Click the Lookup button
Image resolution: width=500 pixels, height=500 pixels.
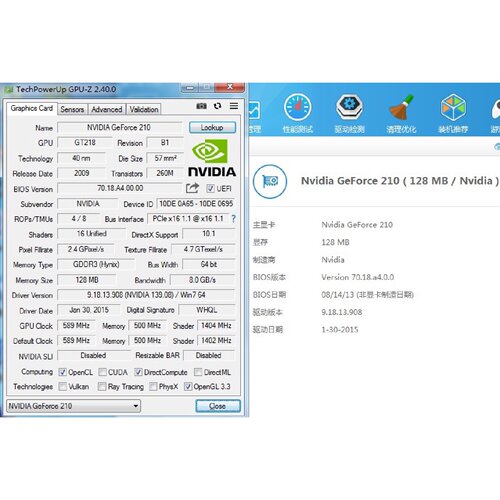point(212,127)
